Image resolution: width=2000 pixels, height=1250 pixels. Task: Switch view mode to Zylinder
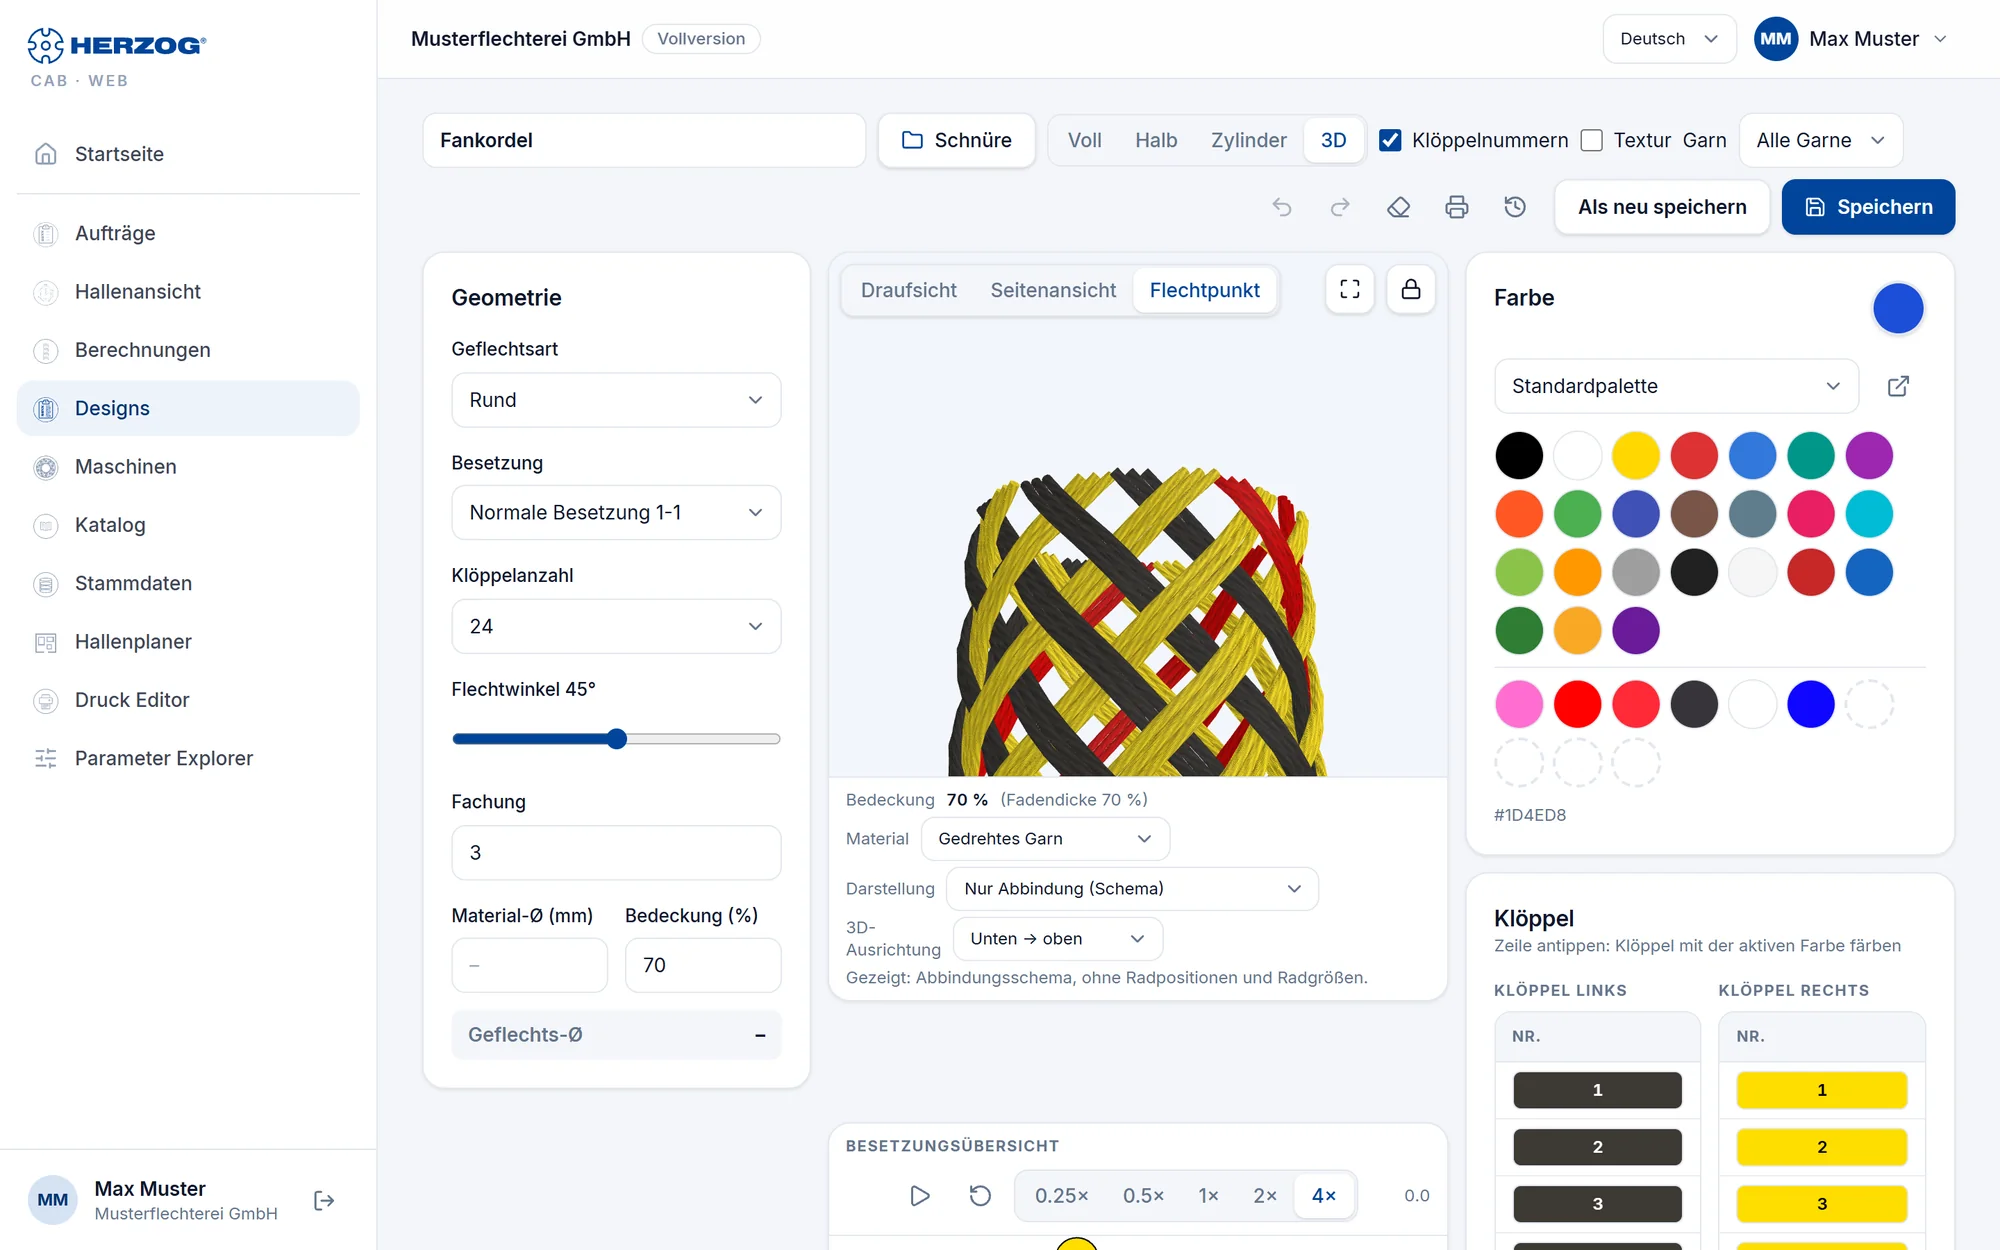[1248, 140]
